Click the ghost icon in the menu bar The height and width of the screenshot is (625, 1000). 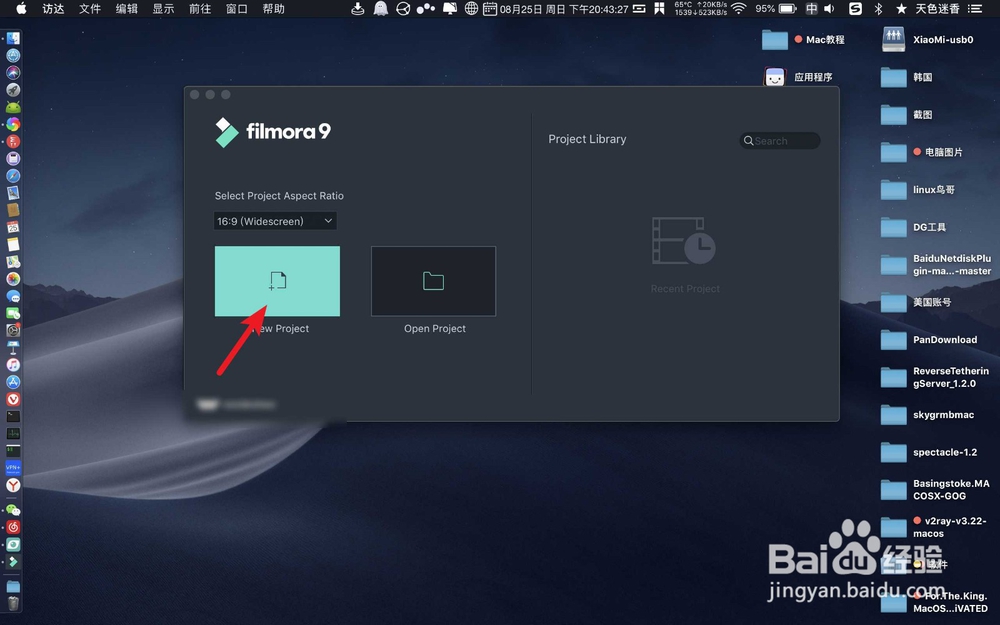[381, 8]
